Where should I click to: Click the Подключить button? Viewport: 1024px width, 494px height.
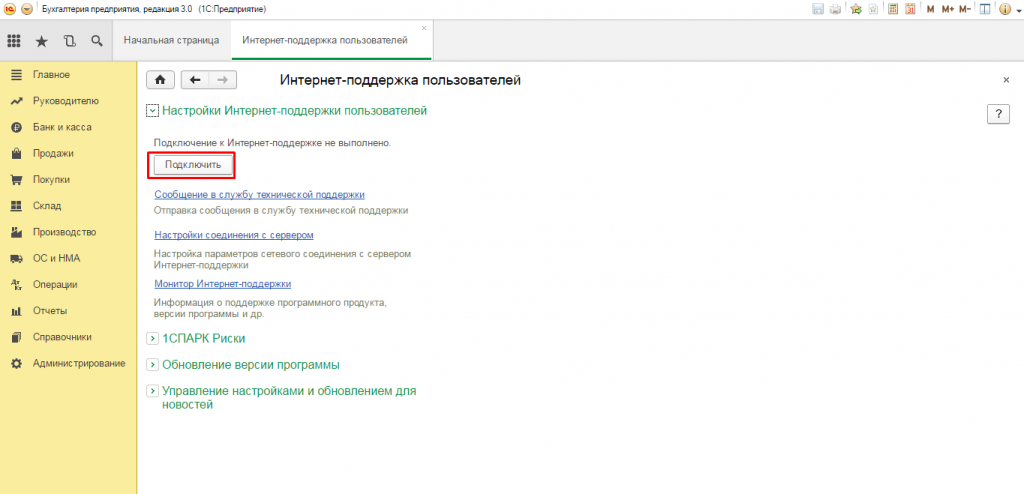tap(193, 165)
